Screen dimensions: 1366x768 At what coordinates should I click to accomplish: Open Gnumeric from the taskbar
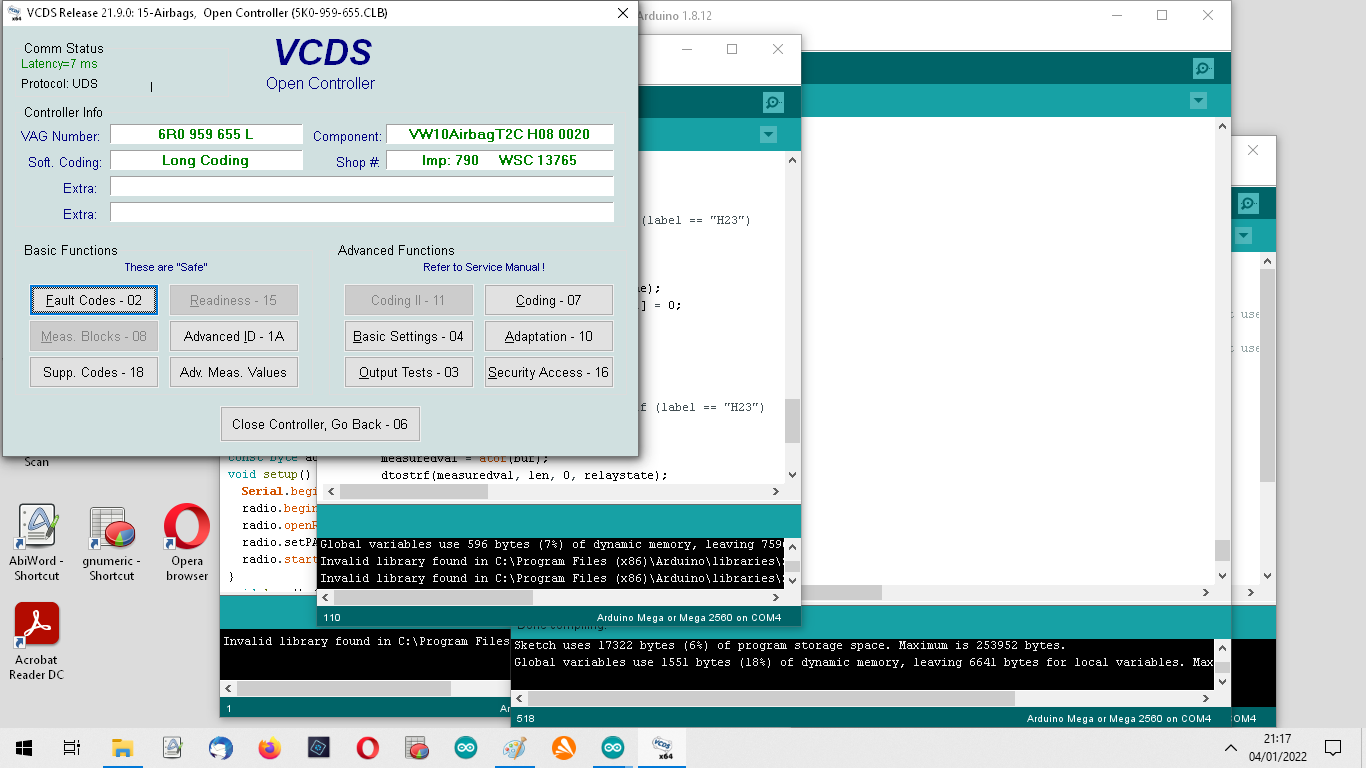pos(416,747)
